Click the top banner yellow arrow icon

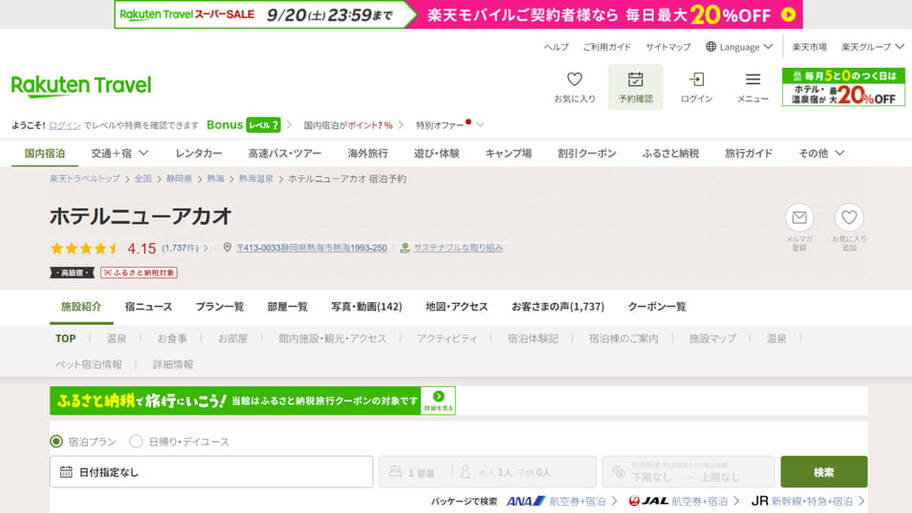(x=788, y=15)
